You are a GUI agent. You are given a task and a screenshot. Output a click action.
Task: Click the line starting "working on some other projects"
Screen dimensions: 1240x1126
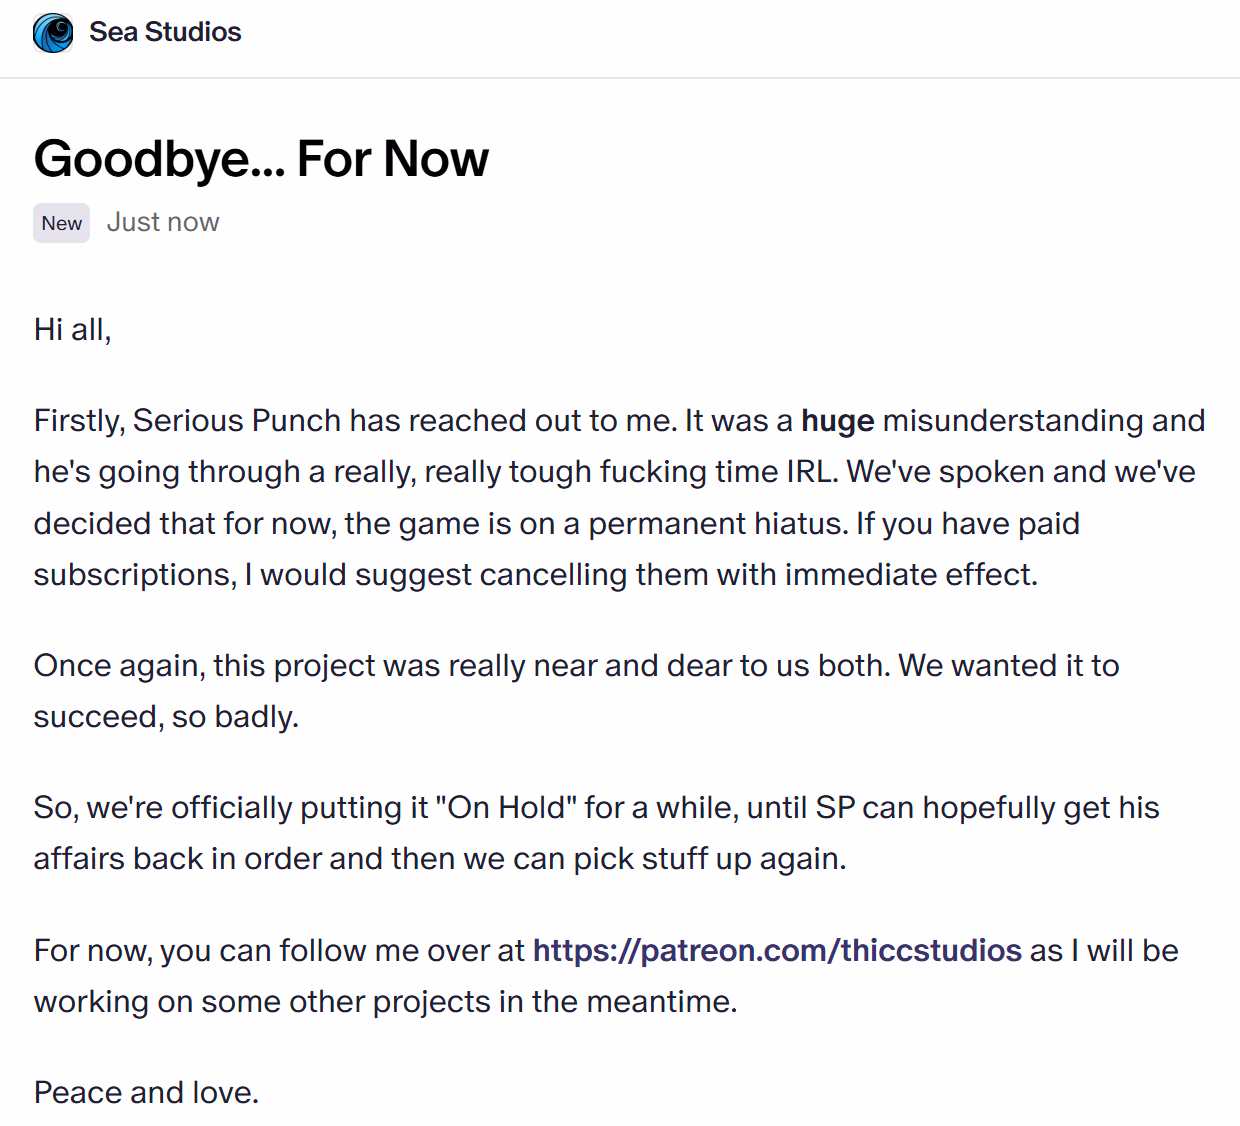tap(385, 1001)
